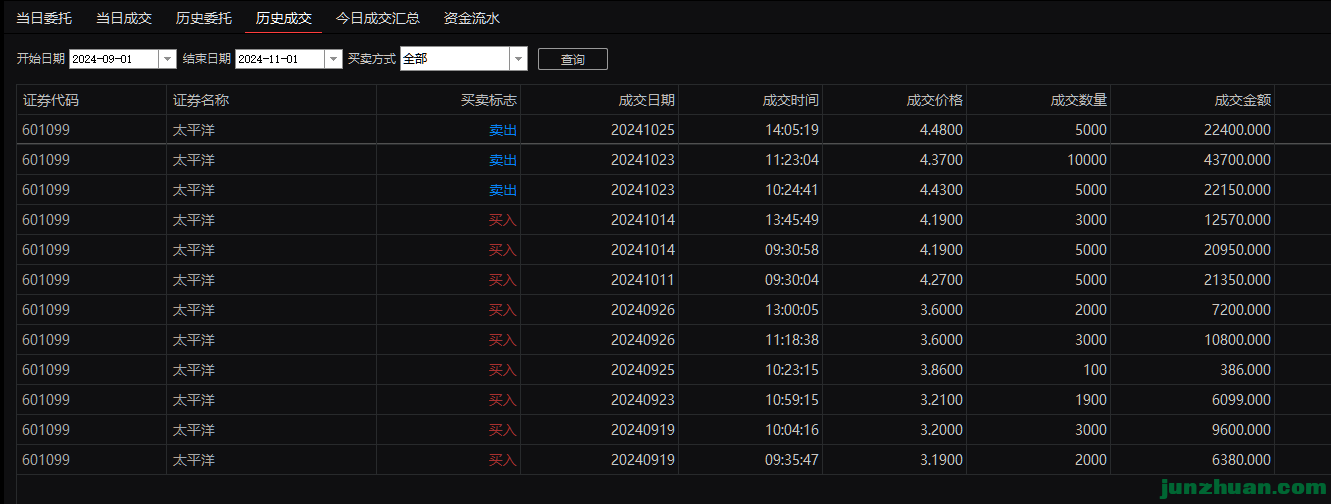Select the trade time 10:23:15

point(792,370)
